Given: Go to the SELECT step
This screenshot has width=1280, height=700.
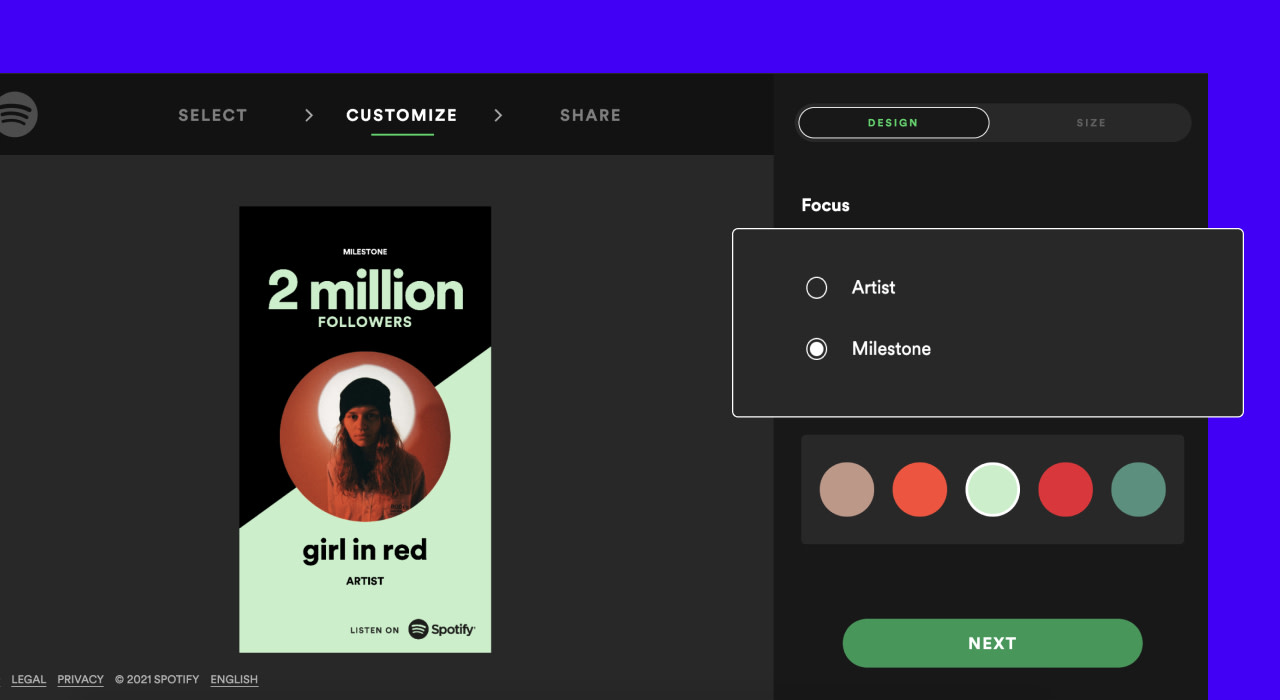Looking at the screenshot, I should (212, 115).
